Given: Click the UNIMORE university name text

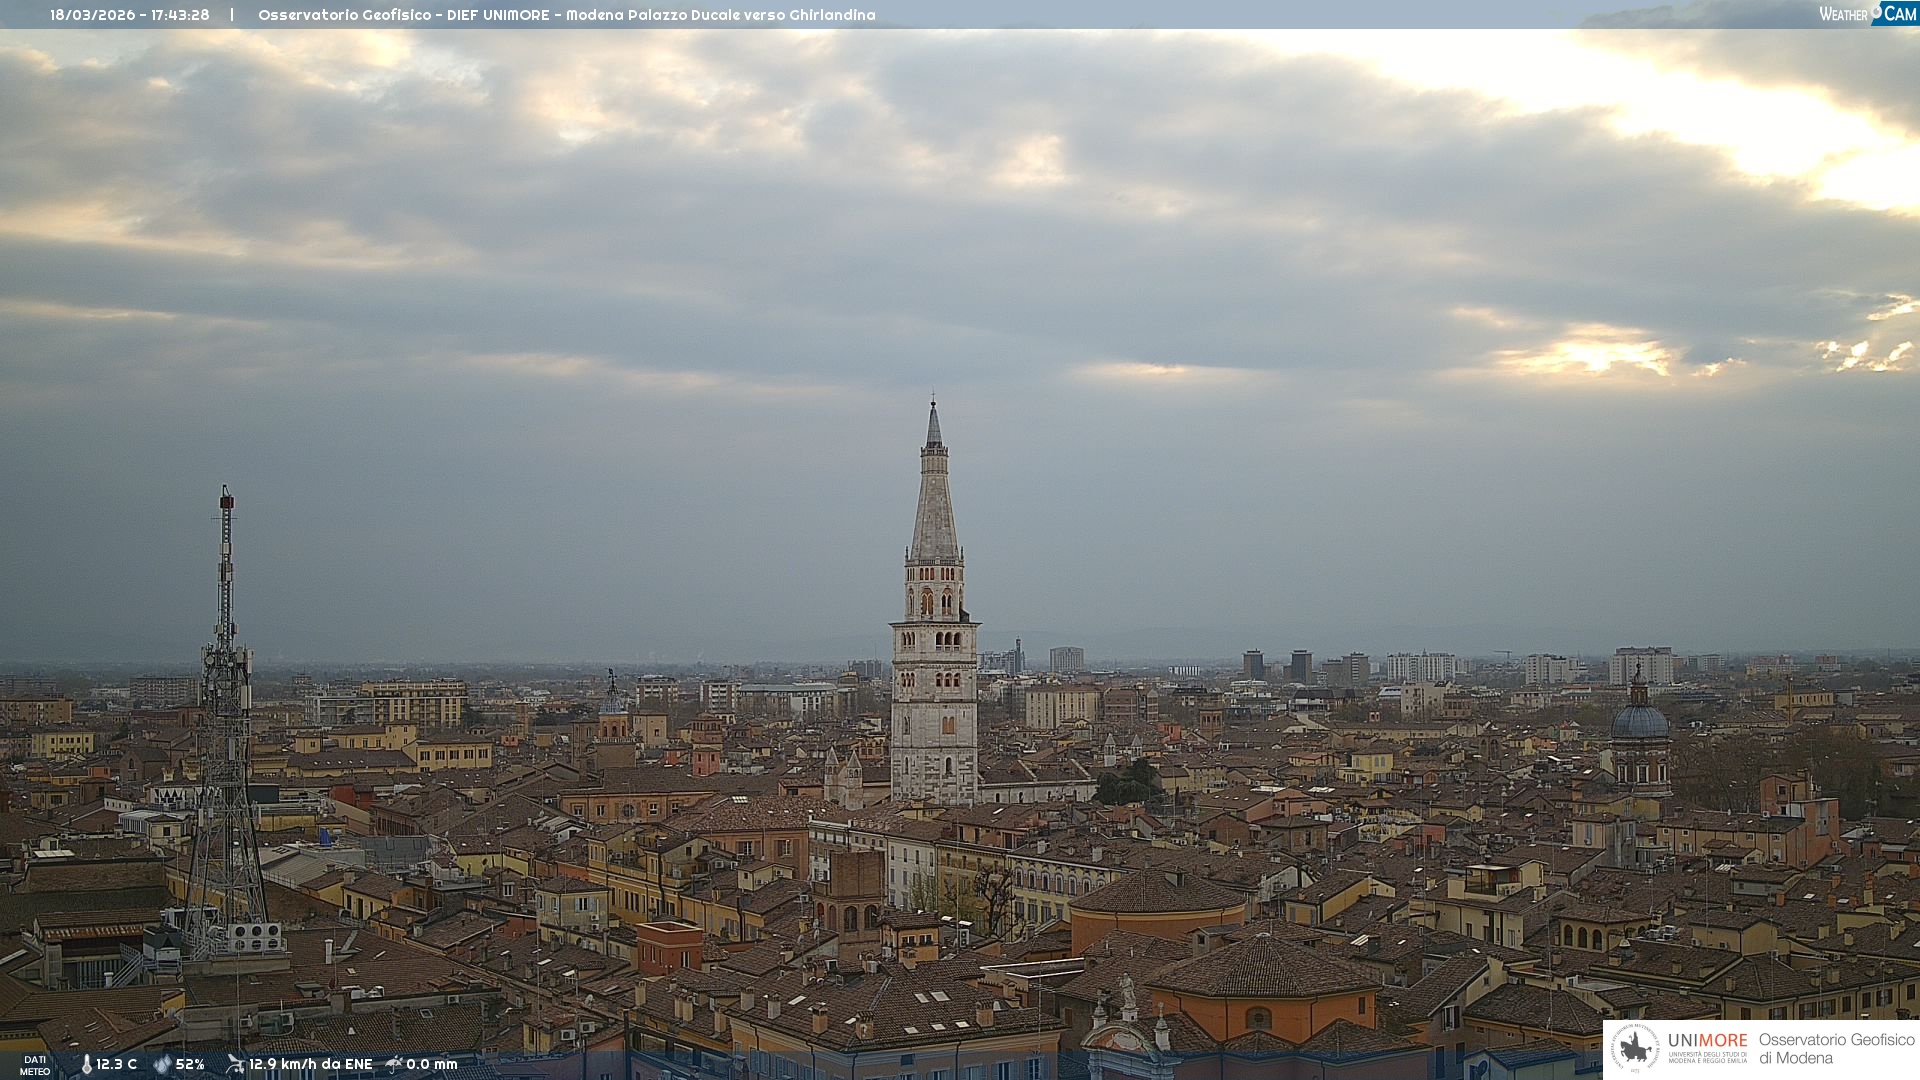Looking at the screenshot, I should (x=1707, y=1041).
